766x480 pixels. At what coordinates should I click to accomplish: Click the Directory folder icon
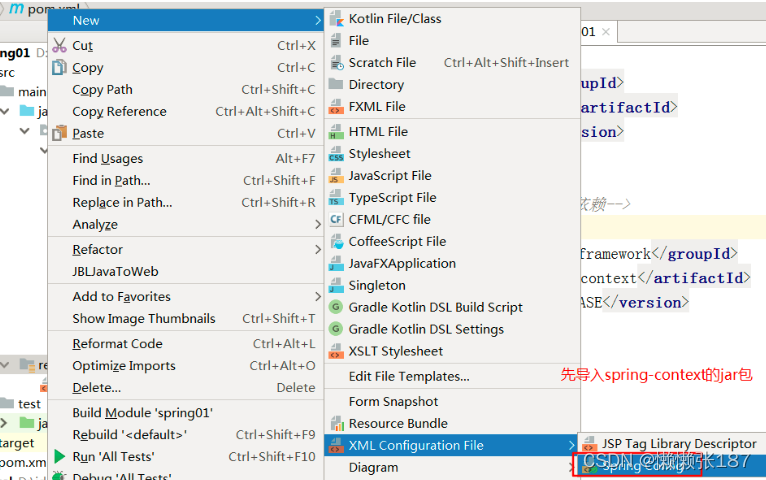point(336,84)
